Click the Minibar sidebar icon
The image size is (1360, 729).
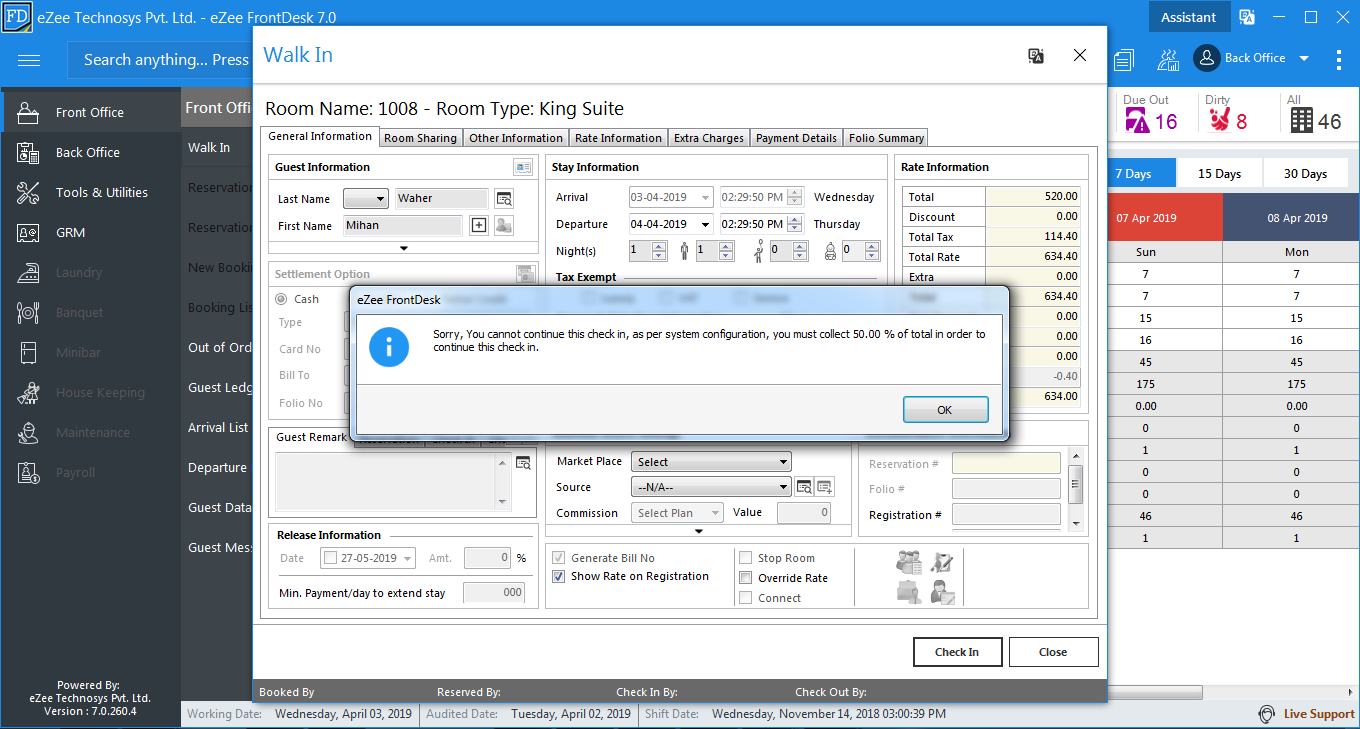click(x=28, y=352)
